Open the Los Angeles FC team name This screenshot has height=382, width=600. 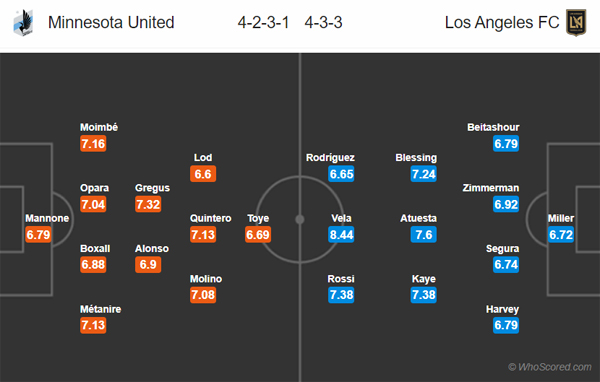[502, 23]
